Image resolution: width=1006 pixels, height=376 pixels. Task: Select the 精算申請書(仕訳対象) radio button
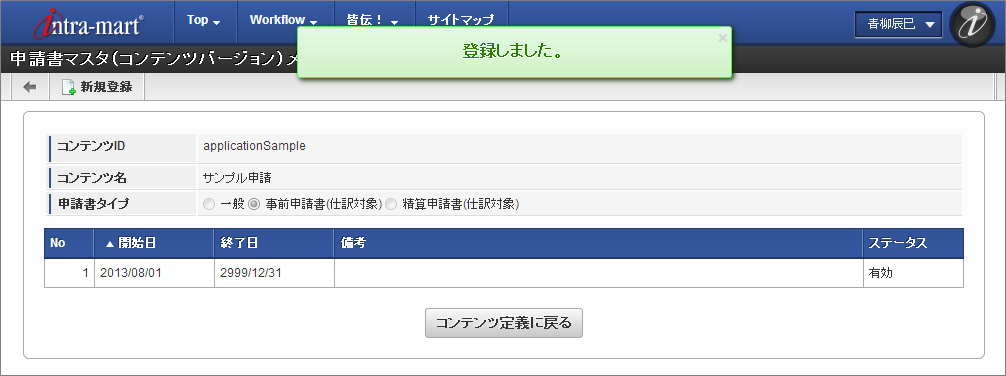391,205
